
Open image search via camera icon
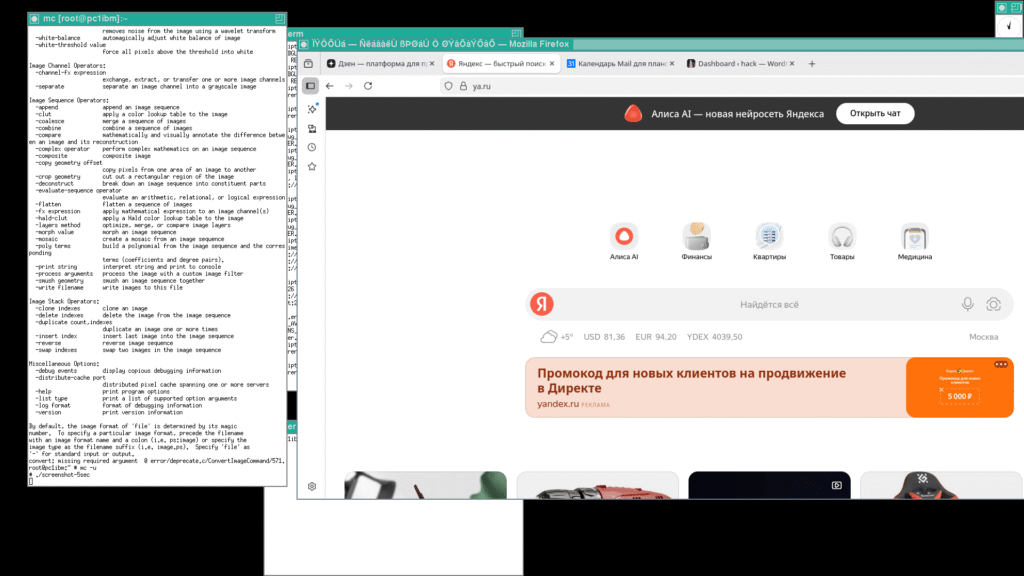click(x=993, y=304)
